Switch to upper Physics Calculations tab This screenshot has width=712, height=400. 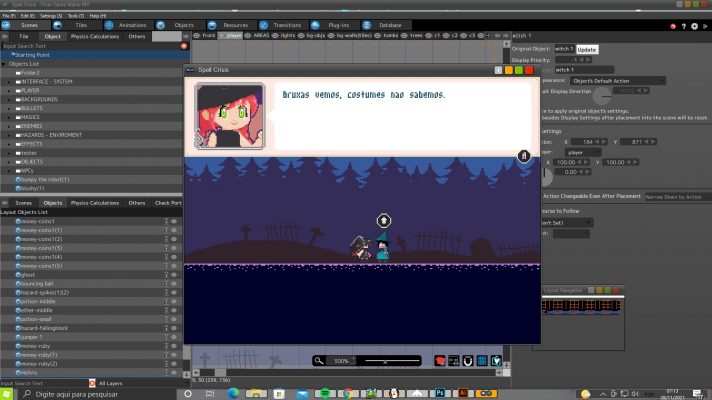coord(95,36)
